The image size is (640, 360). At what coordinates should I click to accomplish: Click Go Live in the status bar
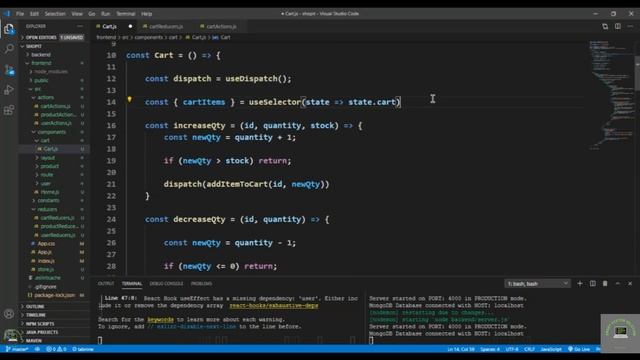(x=579, y=349)
